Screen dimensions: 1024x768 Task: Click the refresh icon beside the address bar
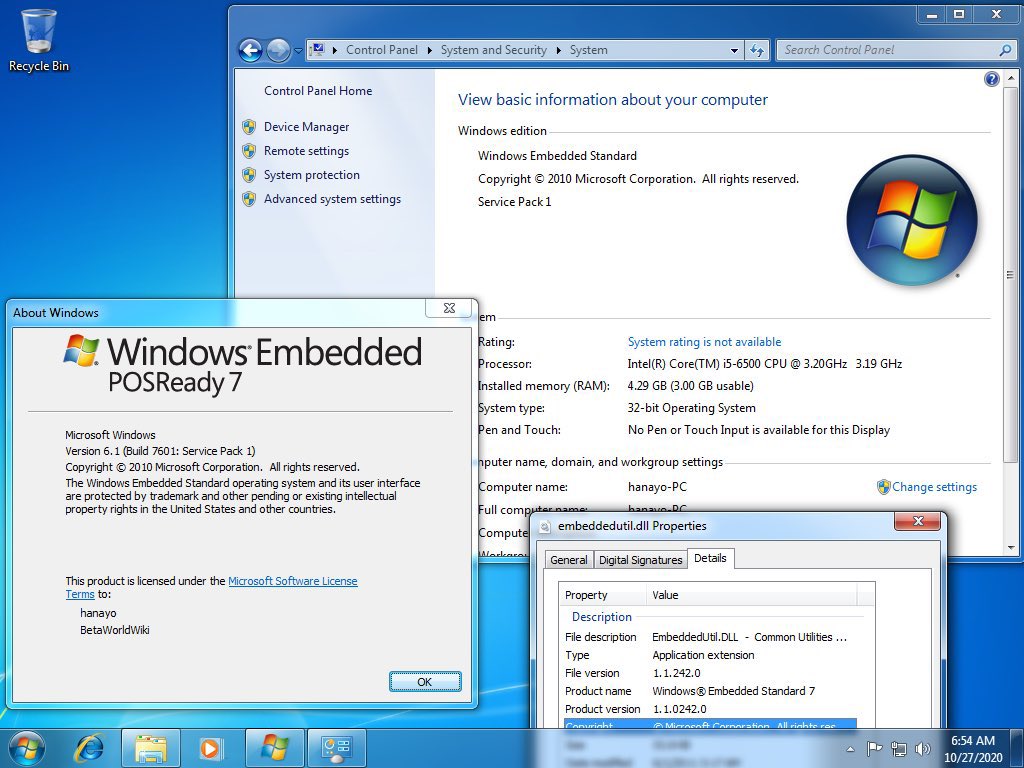(x=757, y=49)
